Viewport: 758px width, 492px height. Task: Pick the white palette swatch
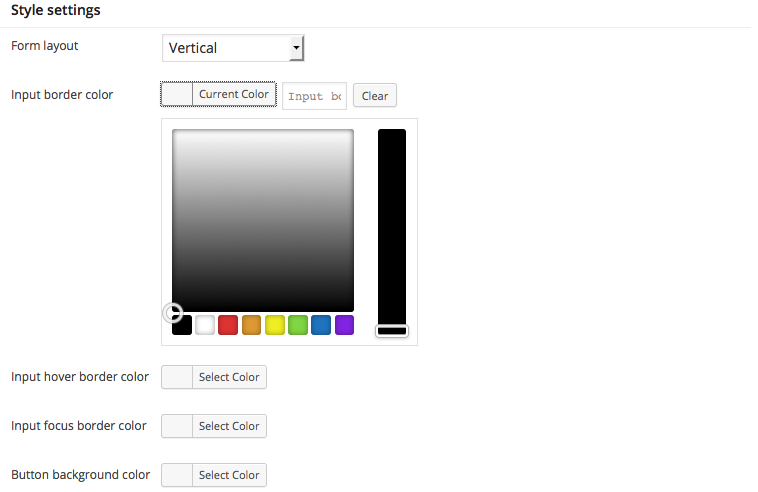coord(205,325)
